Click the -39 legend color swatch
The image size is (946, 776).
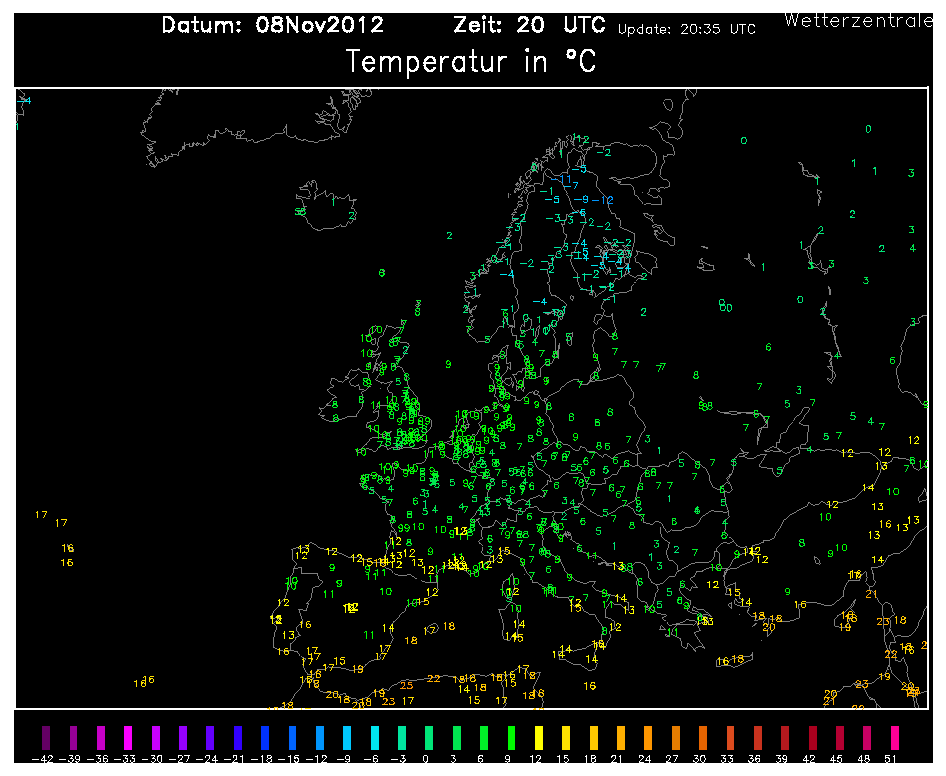pyautogui.click(x=74, y=738)
